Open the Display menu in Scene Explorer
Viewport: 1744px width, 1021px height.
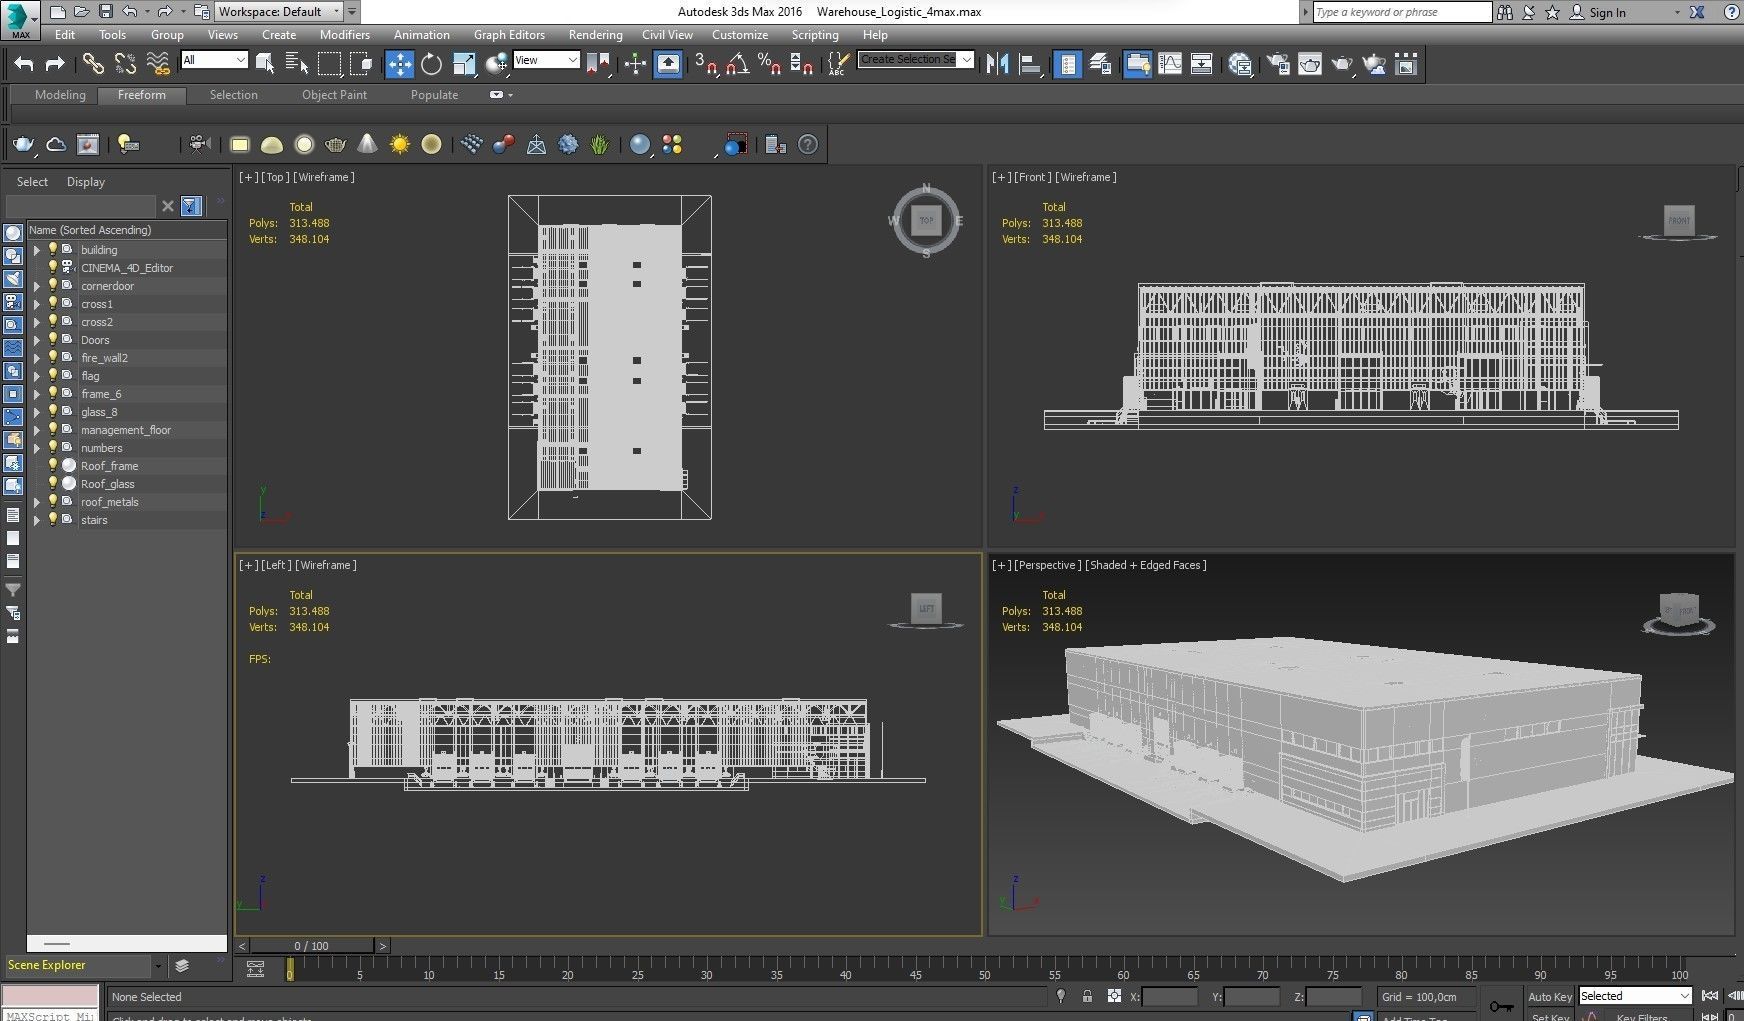point(86,182)
